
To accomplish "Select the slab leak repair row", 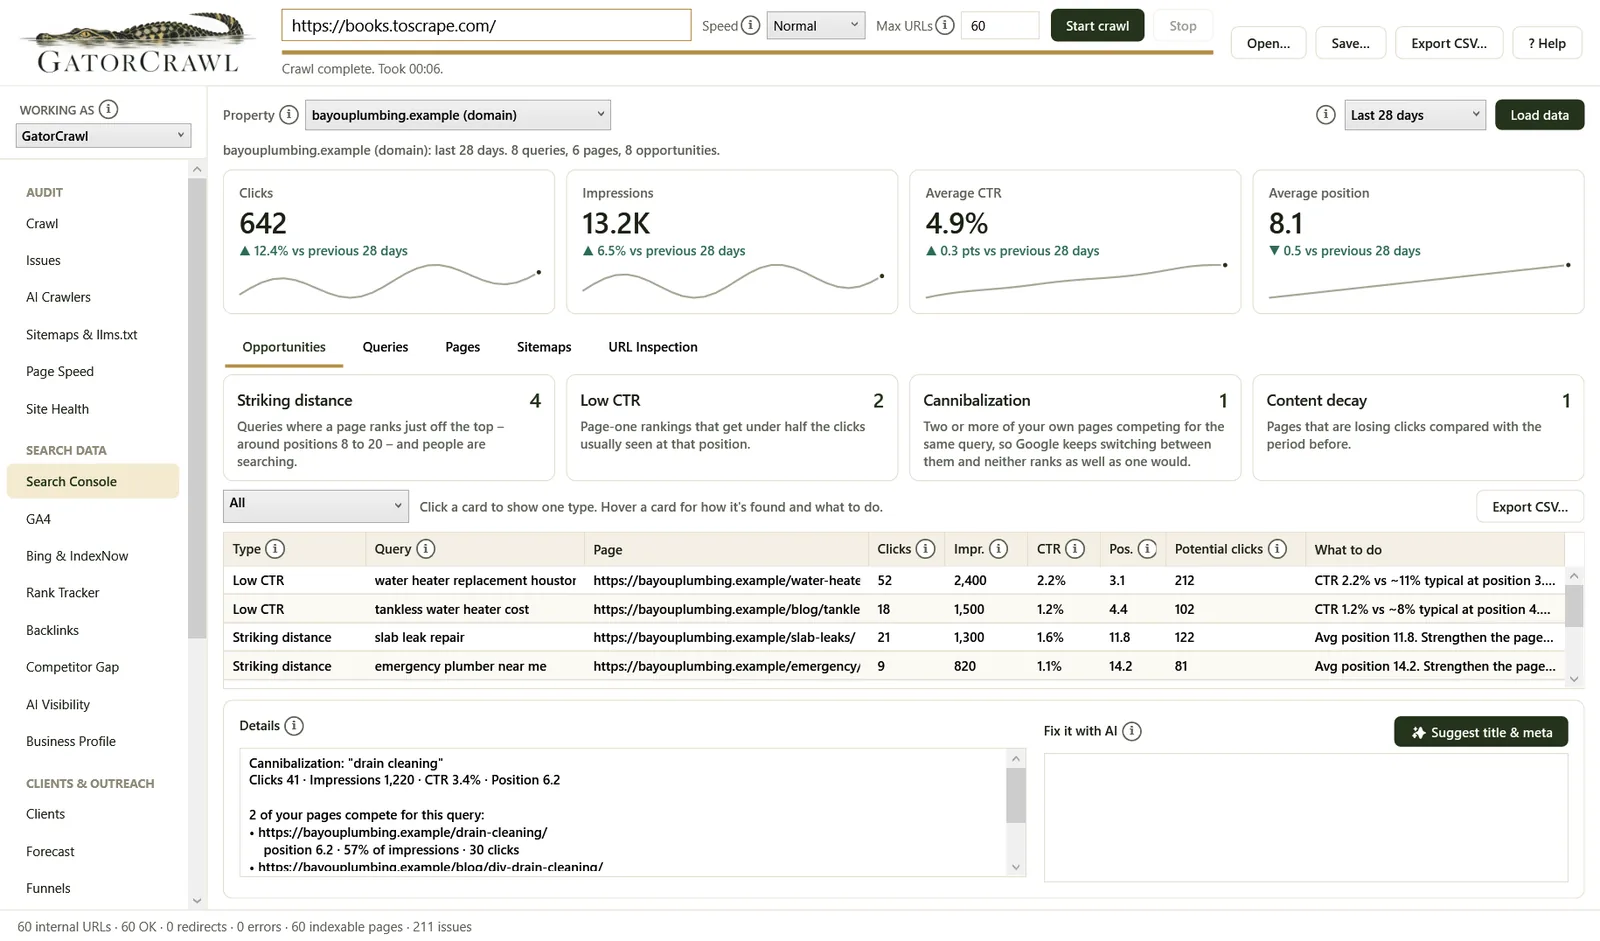I will pyautogui.click(x=893, y=637).
